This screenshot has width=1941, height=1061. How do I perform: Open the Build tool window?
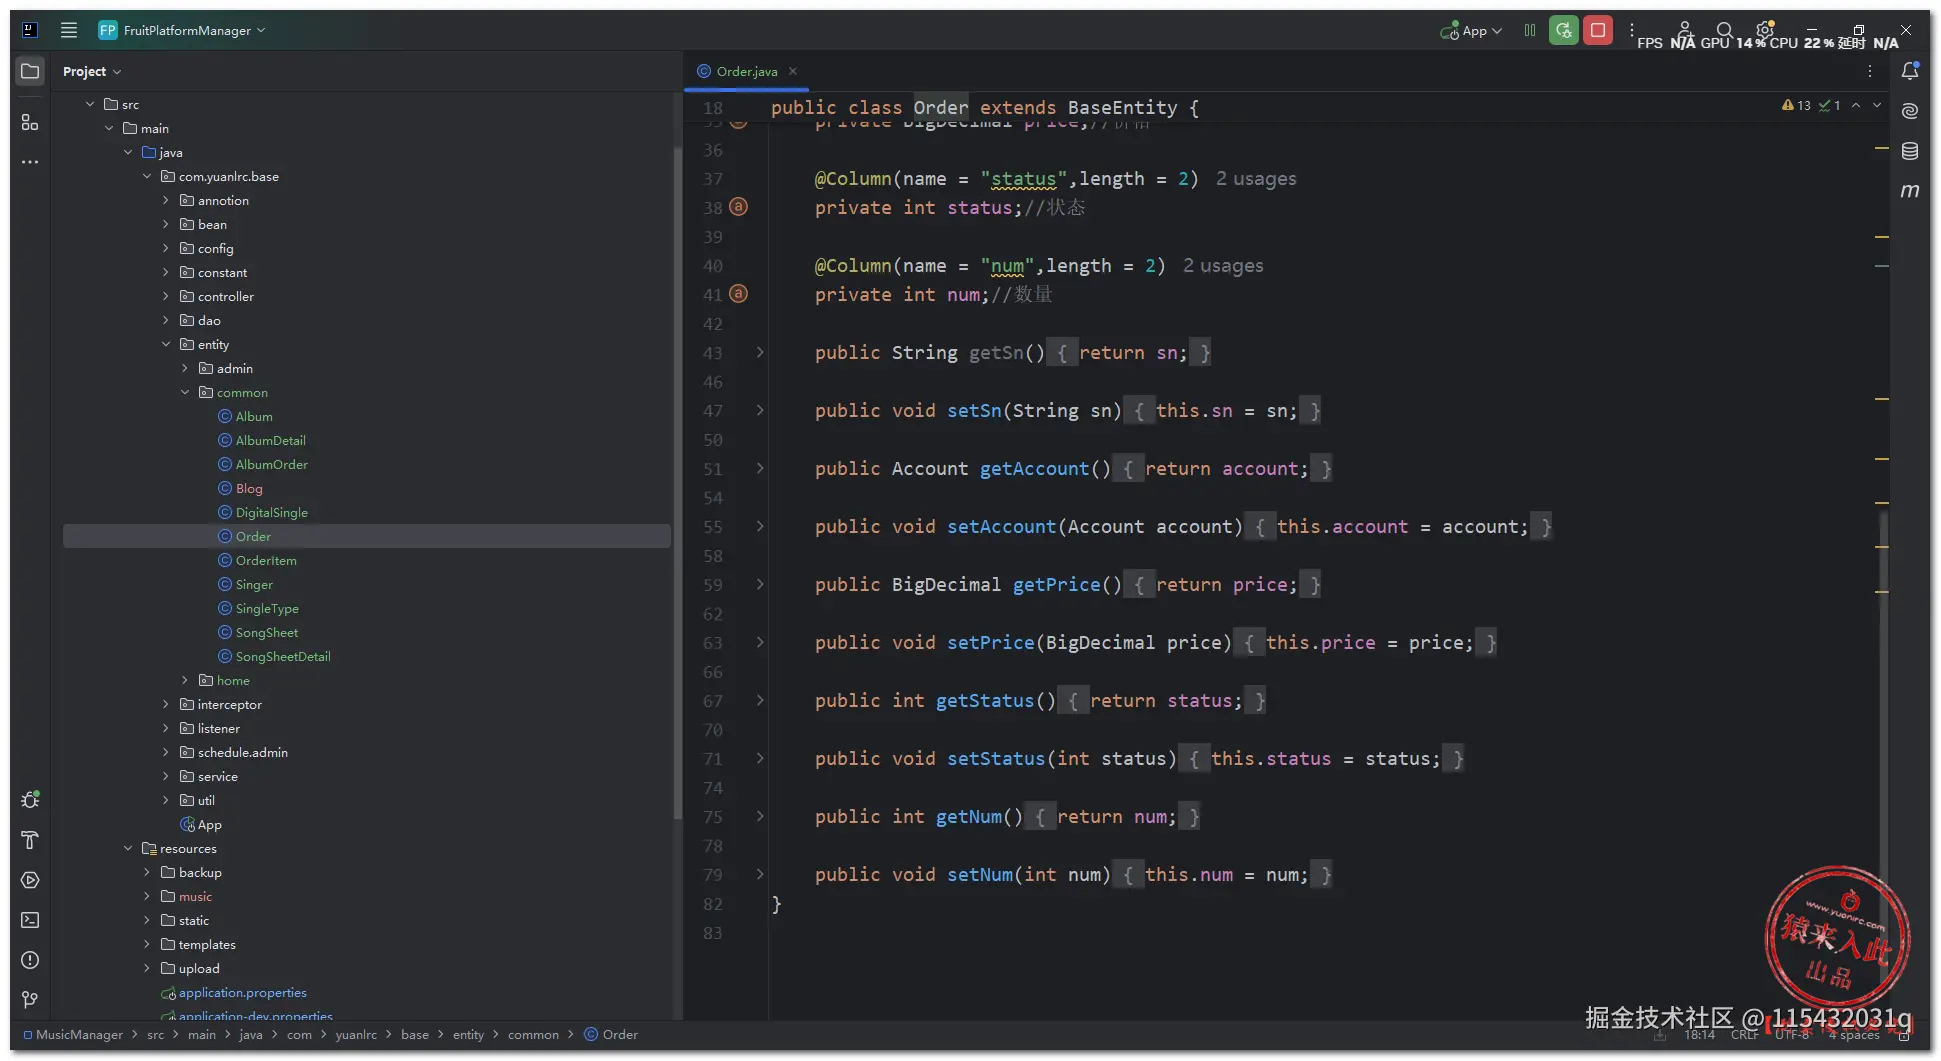coord(30,840)
